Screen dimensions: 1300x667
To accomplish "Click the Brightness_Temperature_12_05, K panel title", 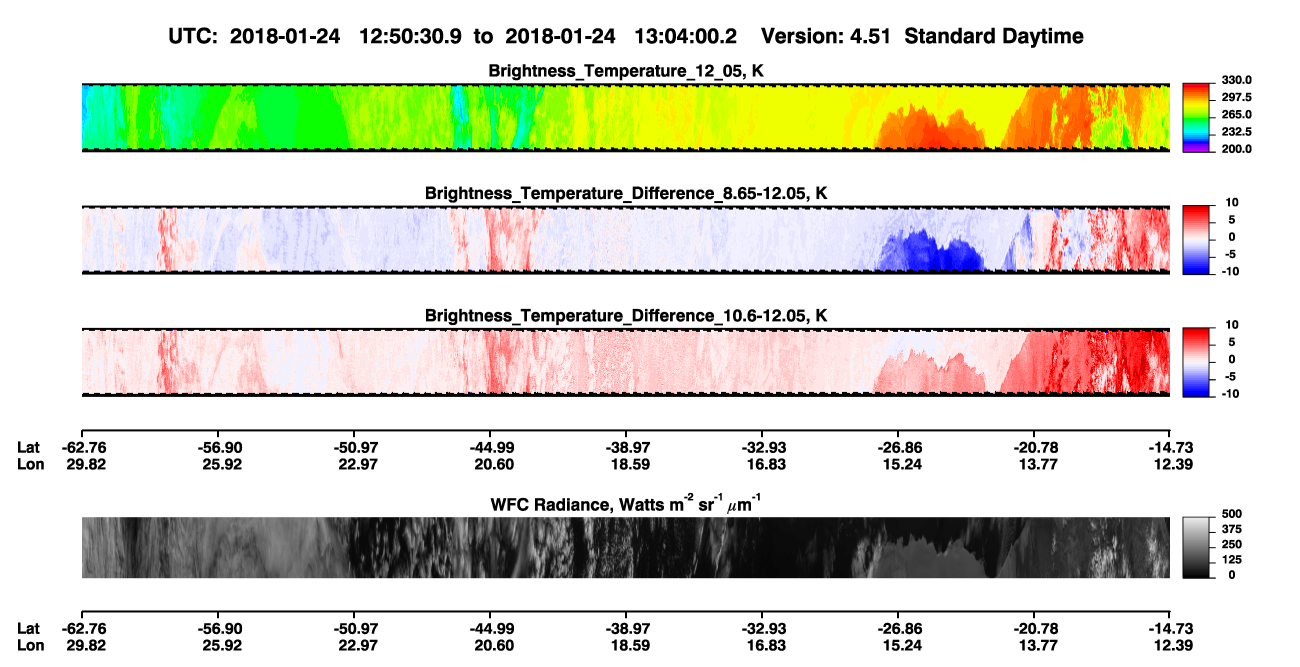I will 626,71.
